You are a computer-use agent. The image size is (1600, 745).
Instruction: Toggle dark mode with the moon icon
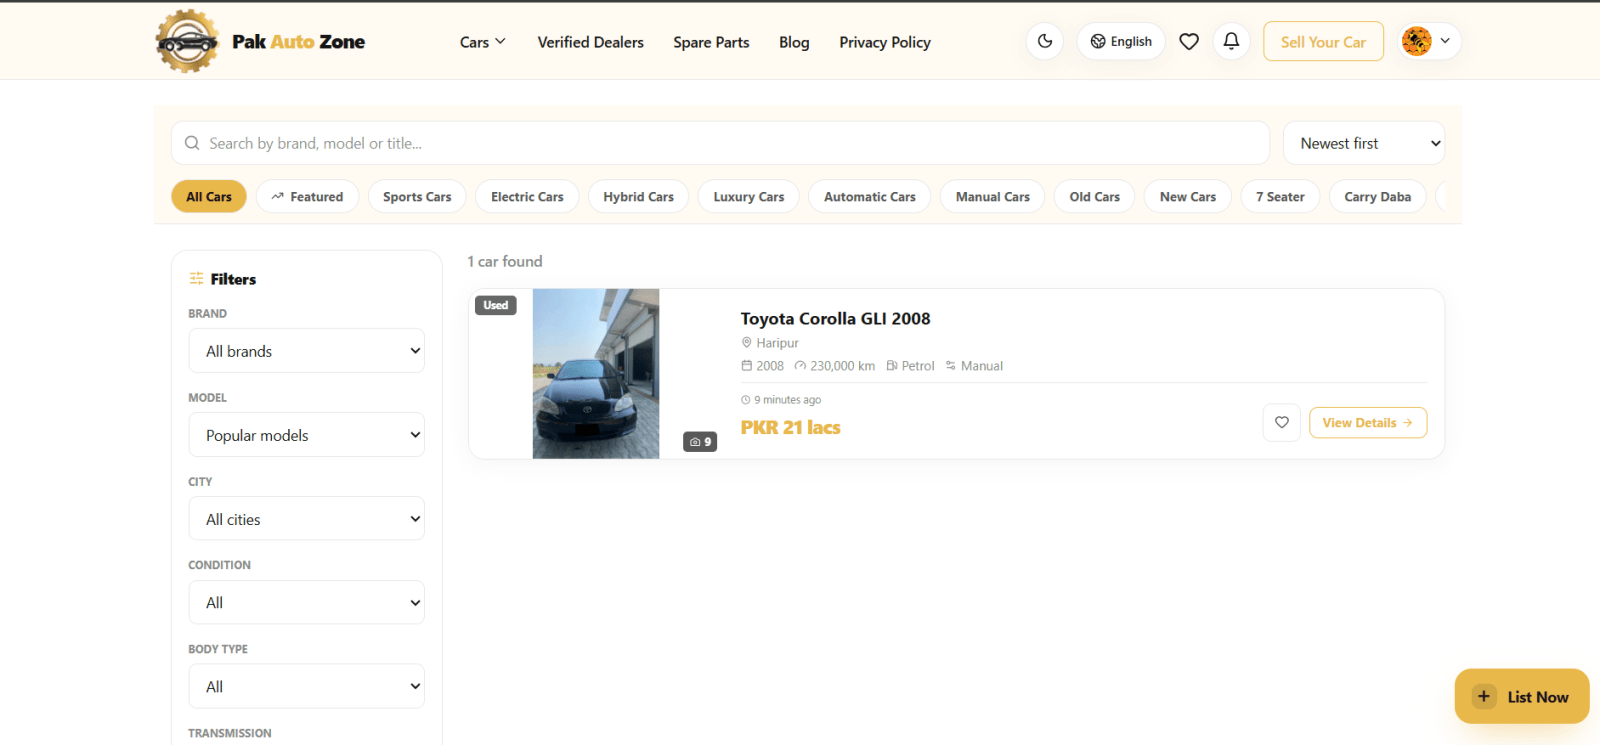pyautogui.click(x=1045, y=41)
